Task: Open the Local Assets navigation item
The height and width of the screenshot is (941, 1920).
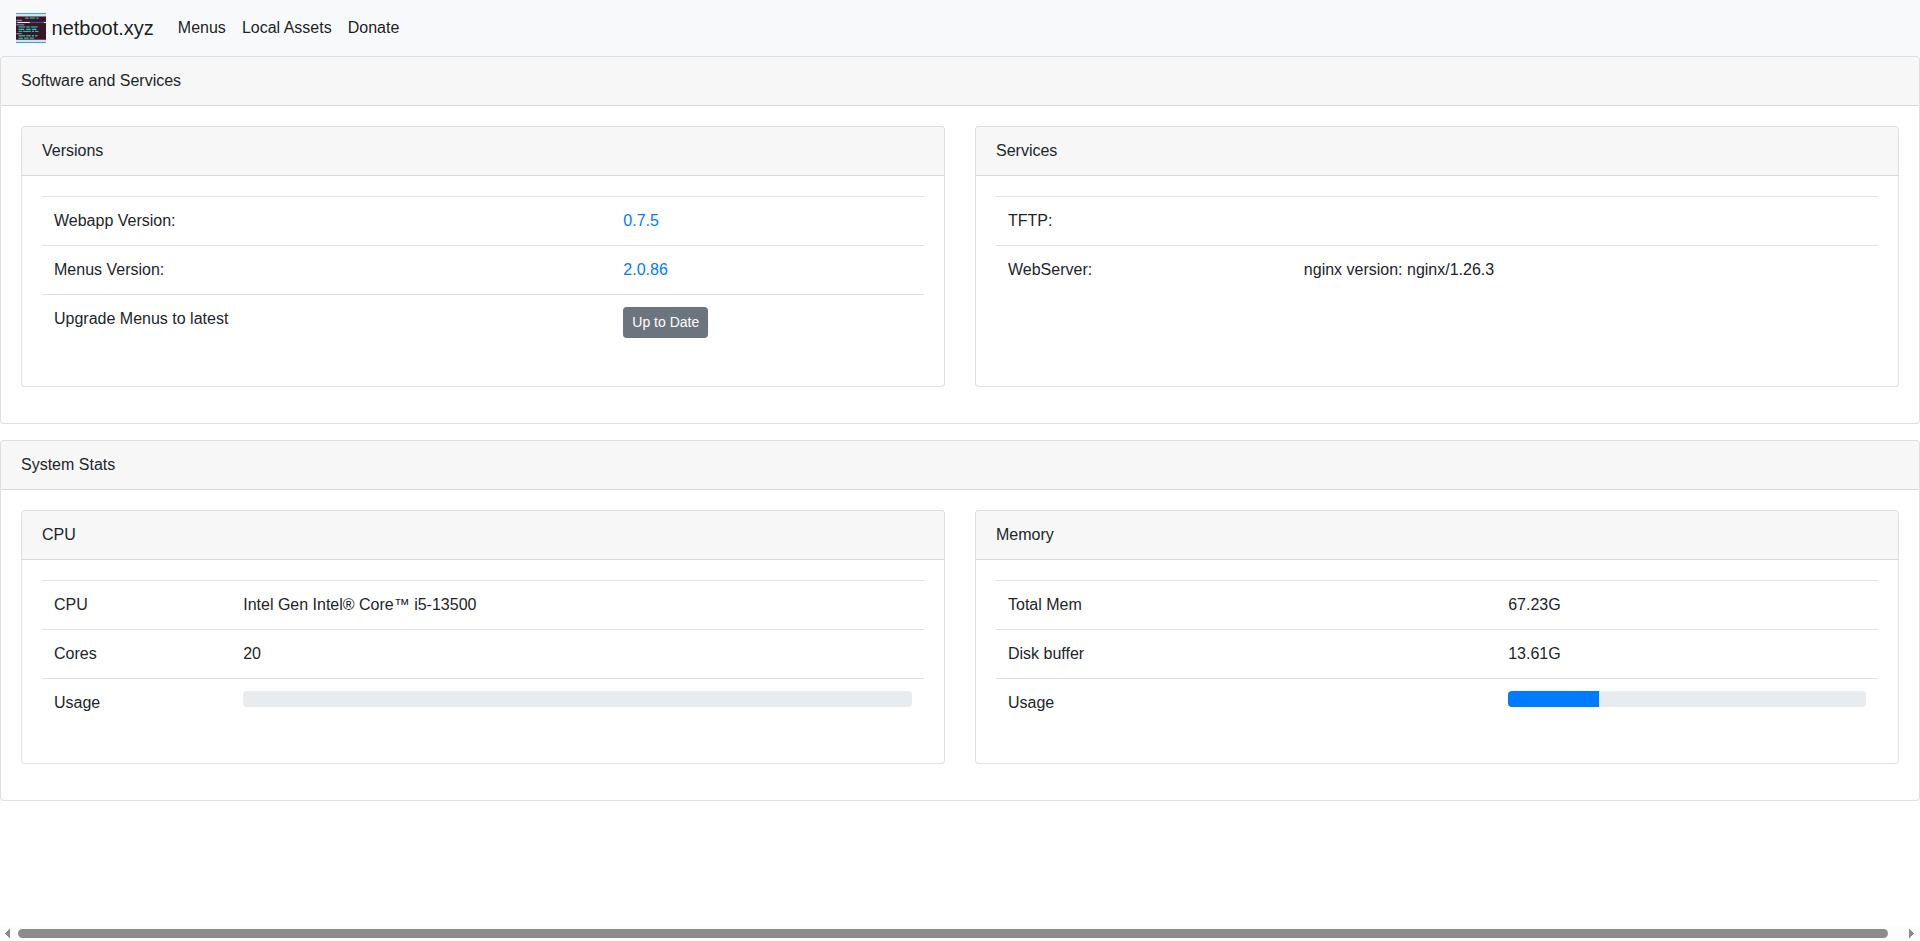Action: coord(286,28)
